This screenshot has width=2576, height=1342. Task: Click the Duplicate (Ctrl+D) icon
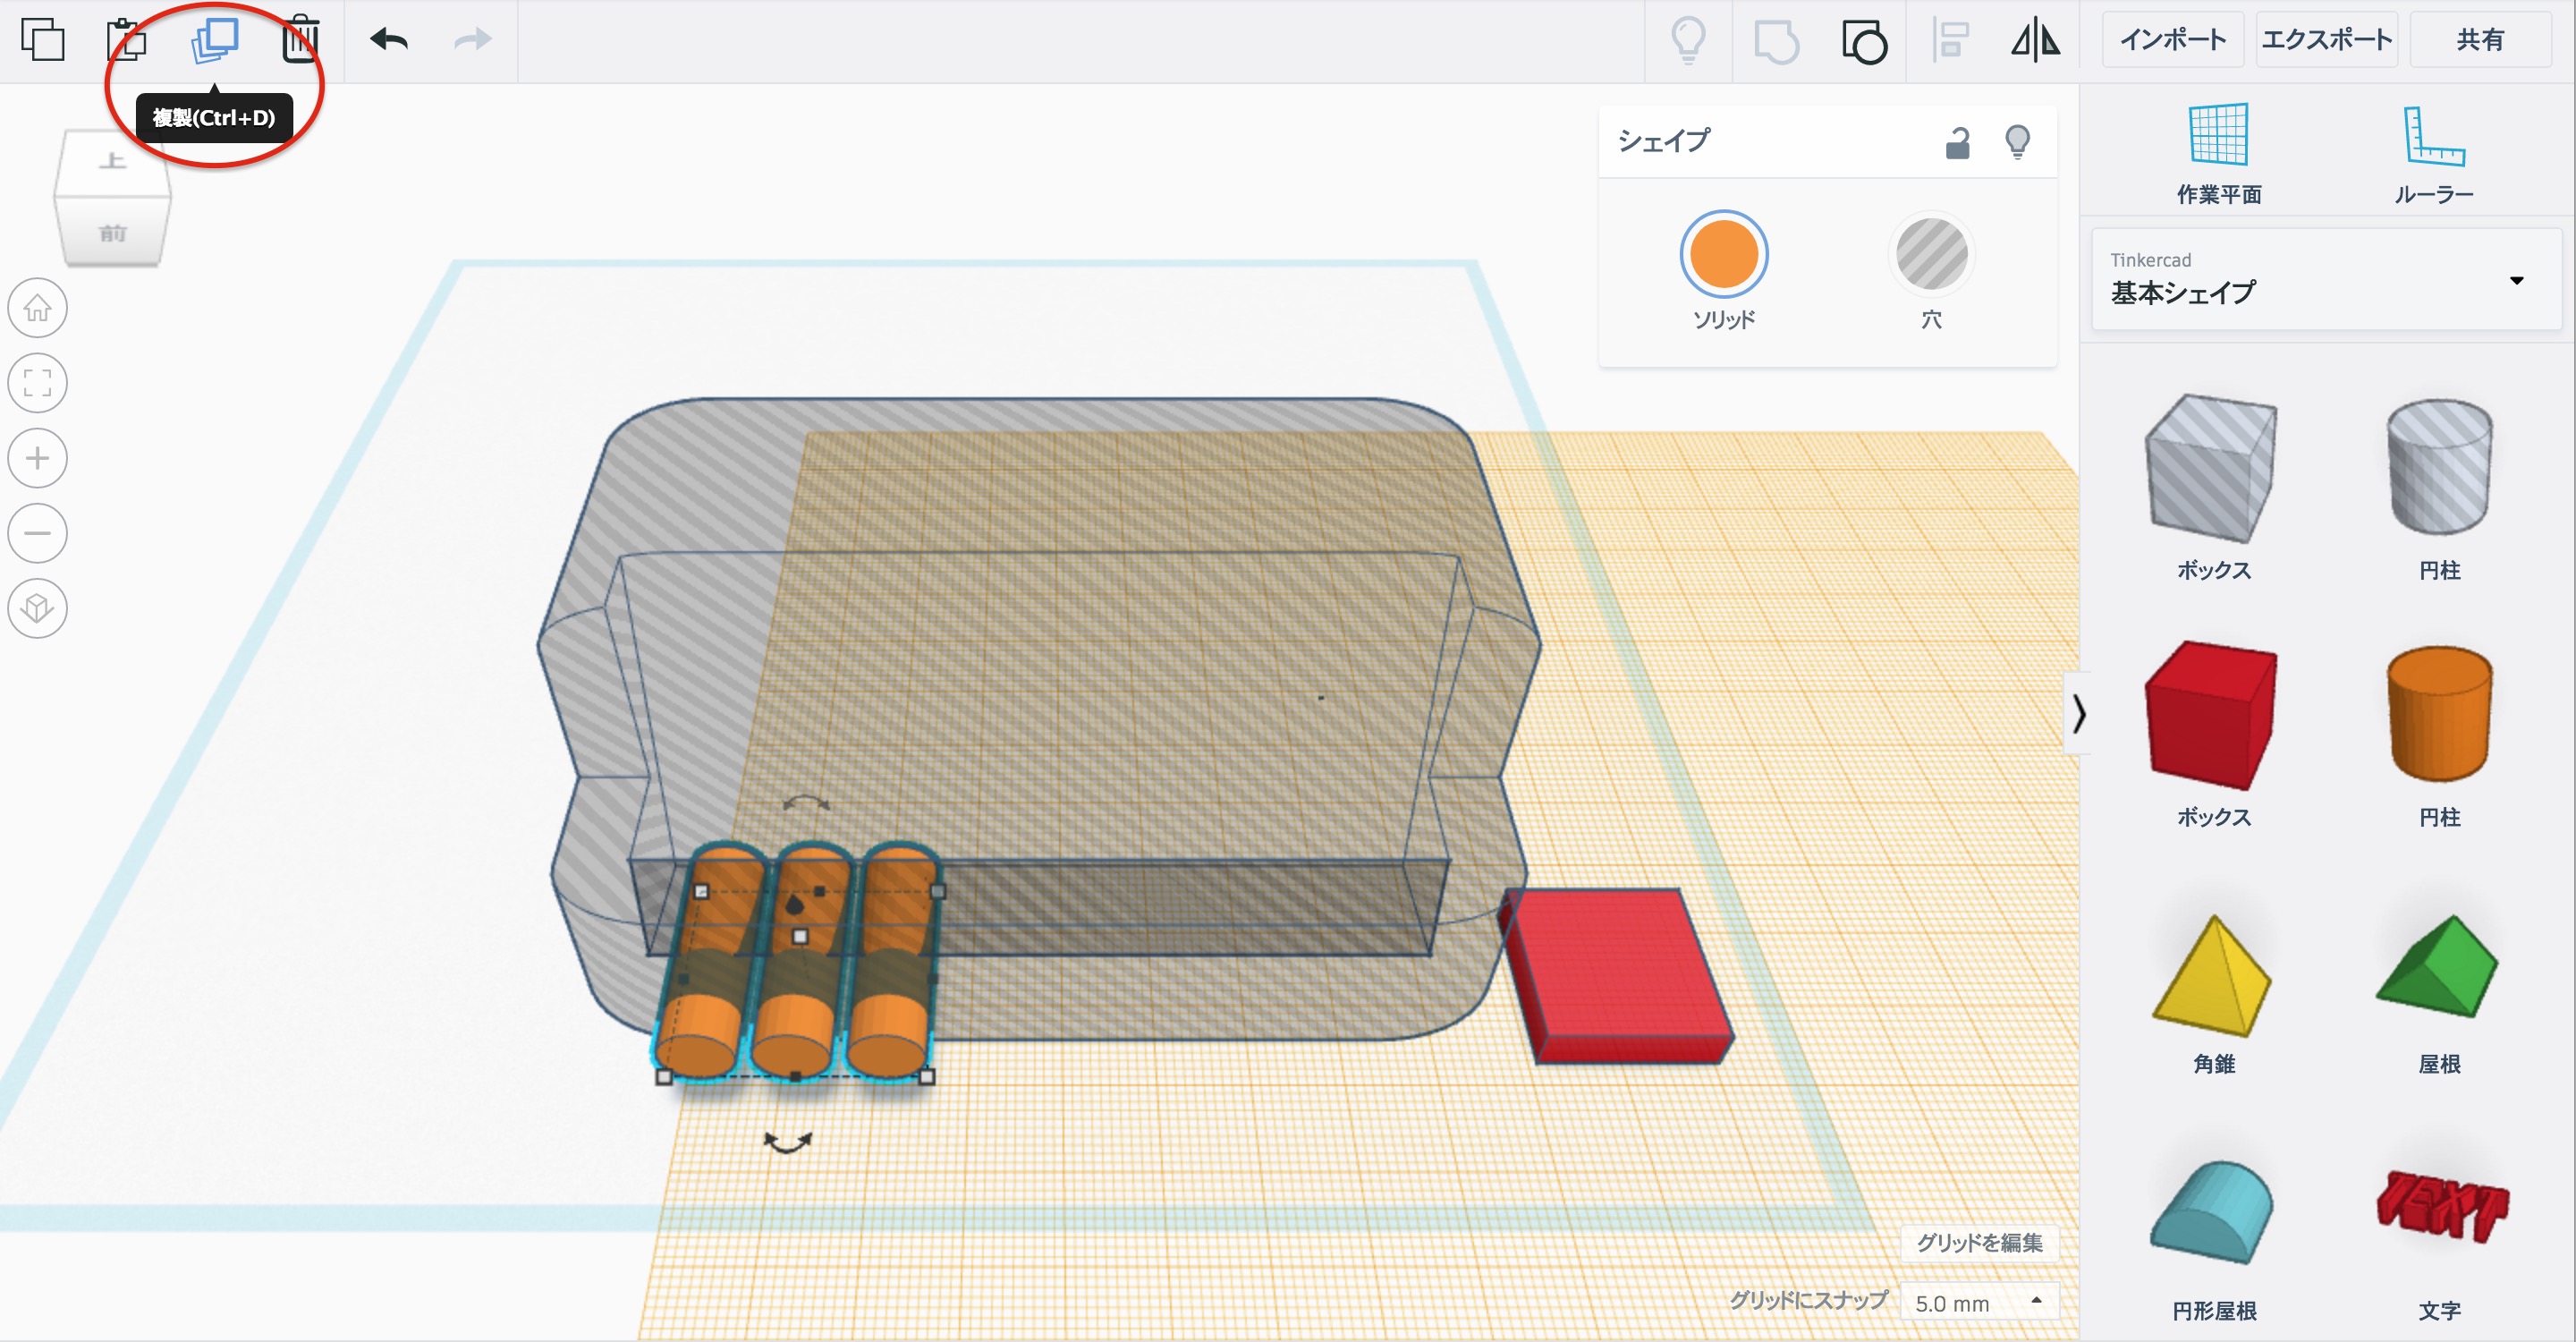tap(215, 40)
